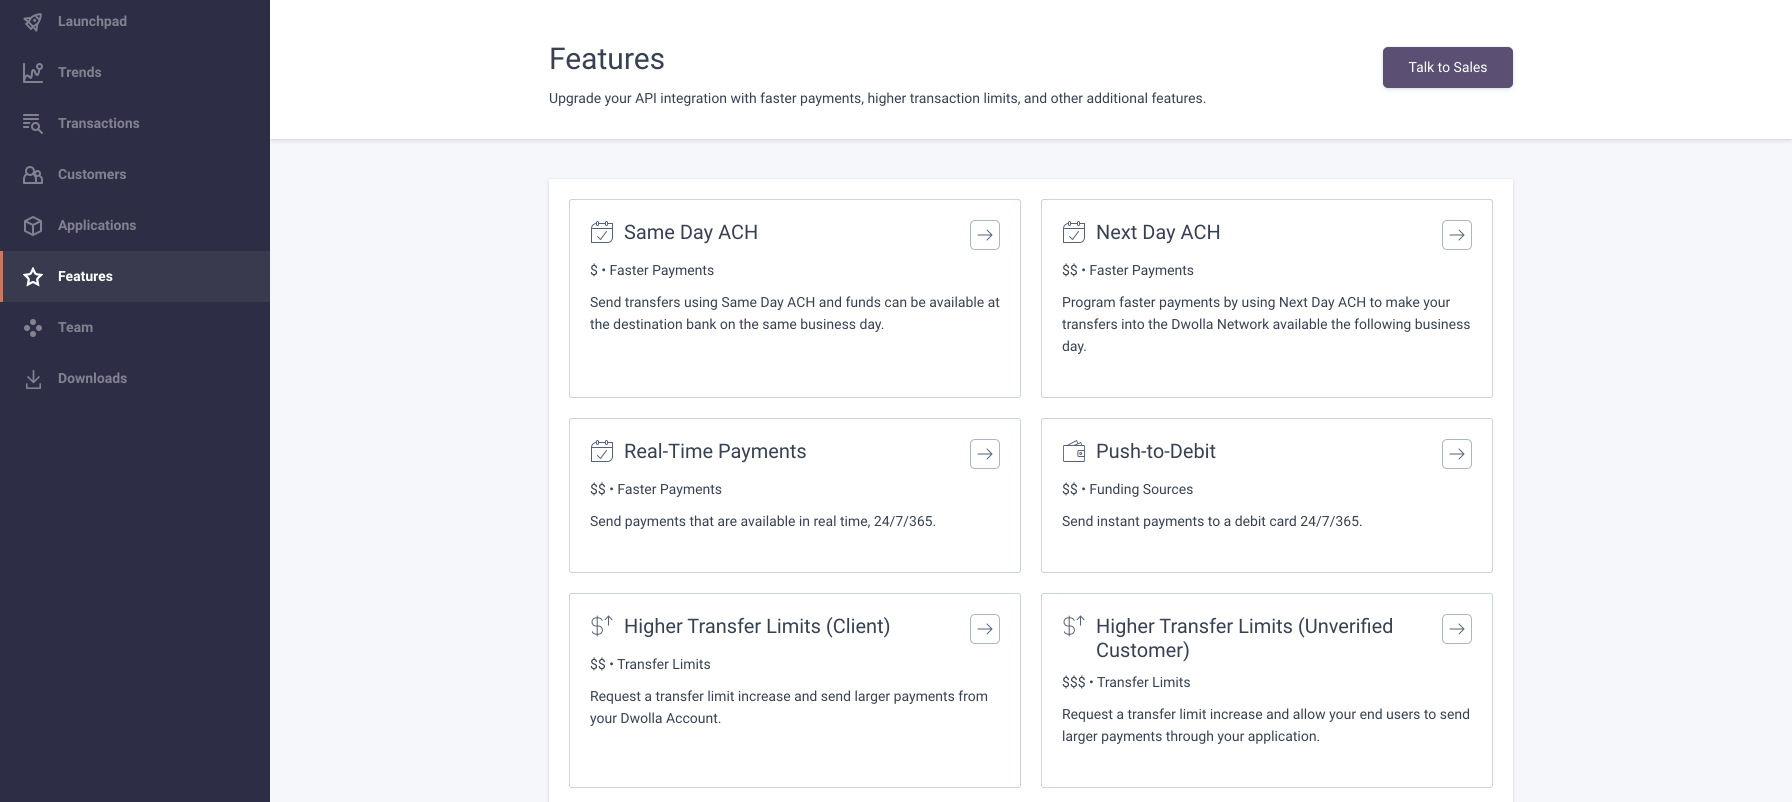This screenshot has height=802, width=1792.
Task: Click the Applications cube icon
Action: click(x=33, y=225)
